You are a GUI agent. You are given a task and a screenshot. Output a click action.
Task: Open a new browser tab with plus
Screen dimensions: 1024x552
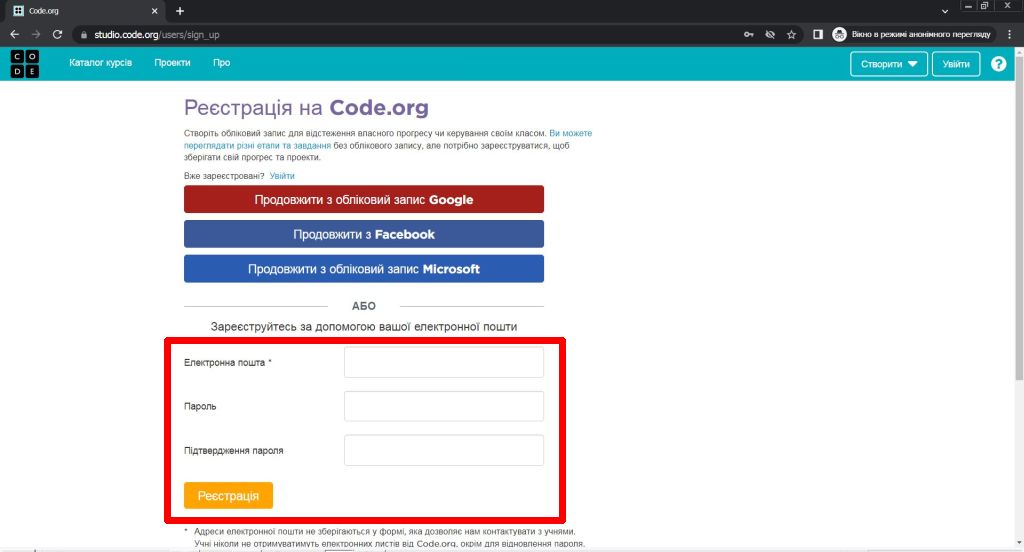(x=180, y=11)
